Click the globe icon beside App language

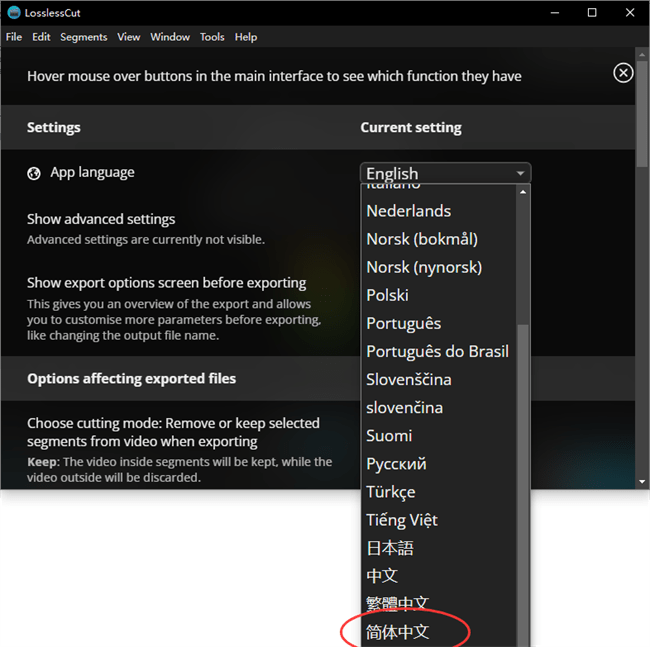point(34,173)
